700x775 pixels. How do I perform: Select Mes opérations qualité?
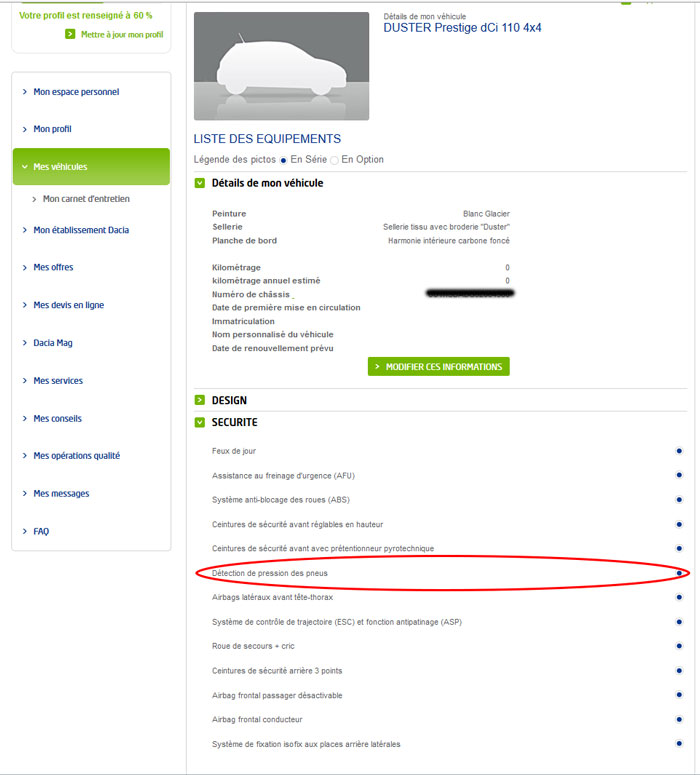point(77,456)
